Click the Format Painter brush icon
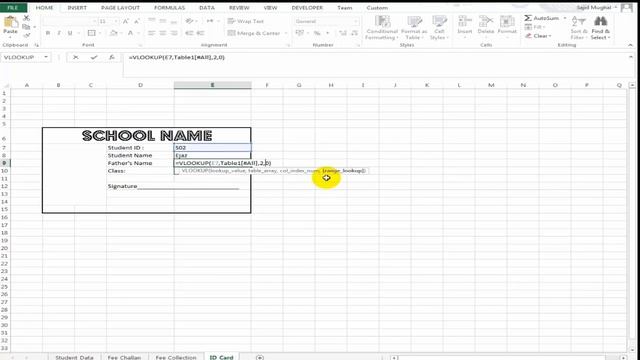The image size is (640, 360). tap(27, 36)
